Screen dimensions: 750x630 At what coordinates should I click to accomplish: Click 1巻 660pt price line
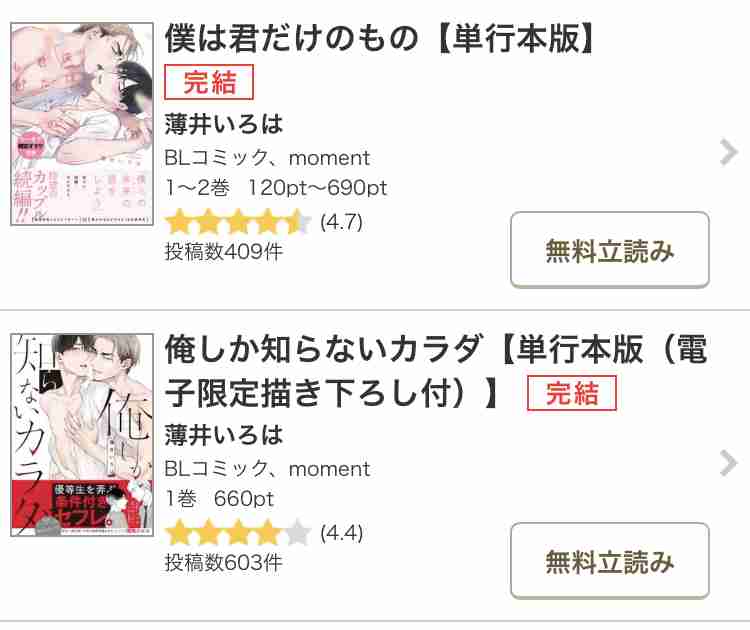[219, 498]
